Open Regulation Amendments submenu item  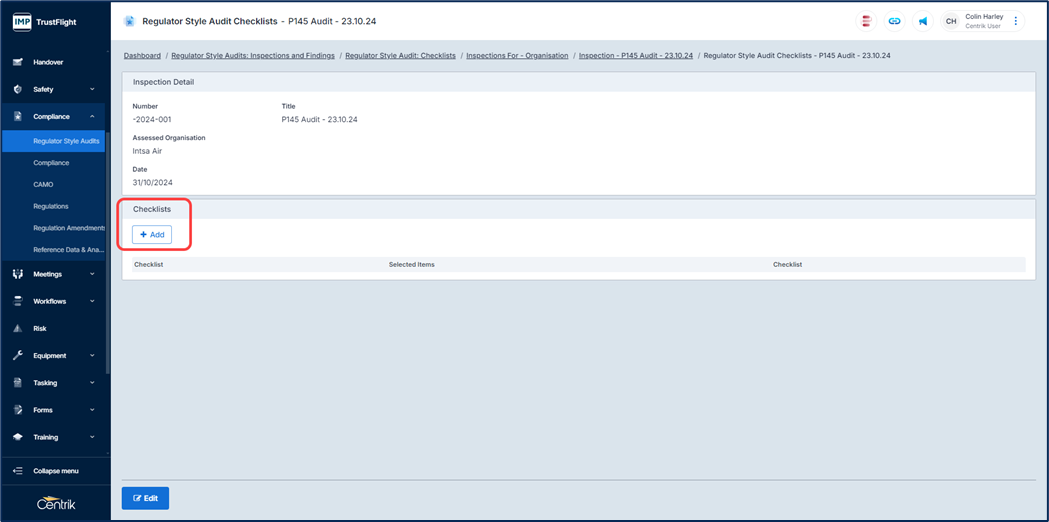click(68, 228)
